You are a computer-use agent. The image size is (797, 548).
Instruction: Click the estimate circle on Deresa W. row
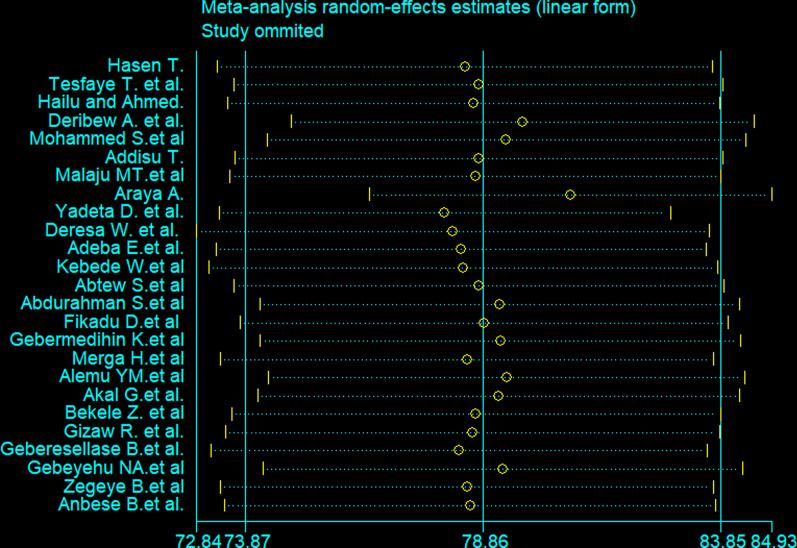(452, 231)
